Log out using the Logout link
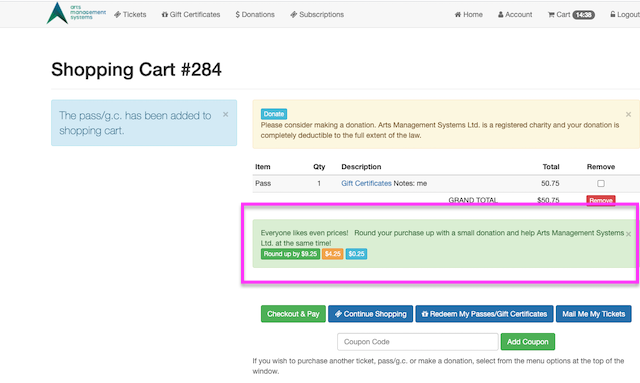This screenshot has width=640, height=383. 625,14
